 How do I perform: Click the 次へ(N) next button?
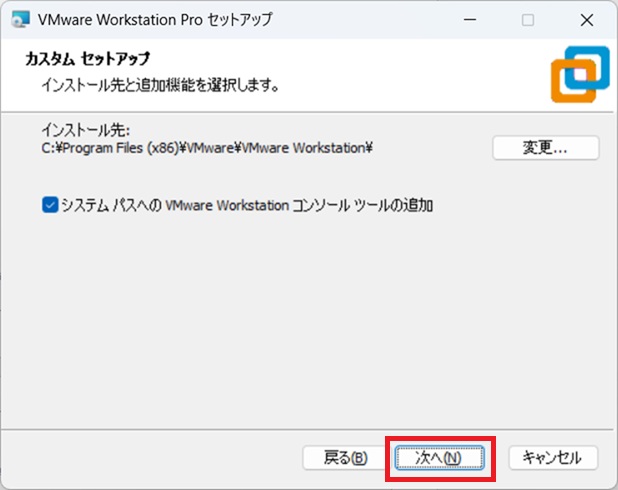(x=439, y=458)
